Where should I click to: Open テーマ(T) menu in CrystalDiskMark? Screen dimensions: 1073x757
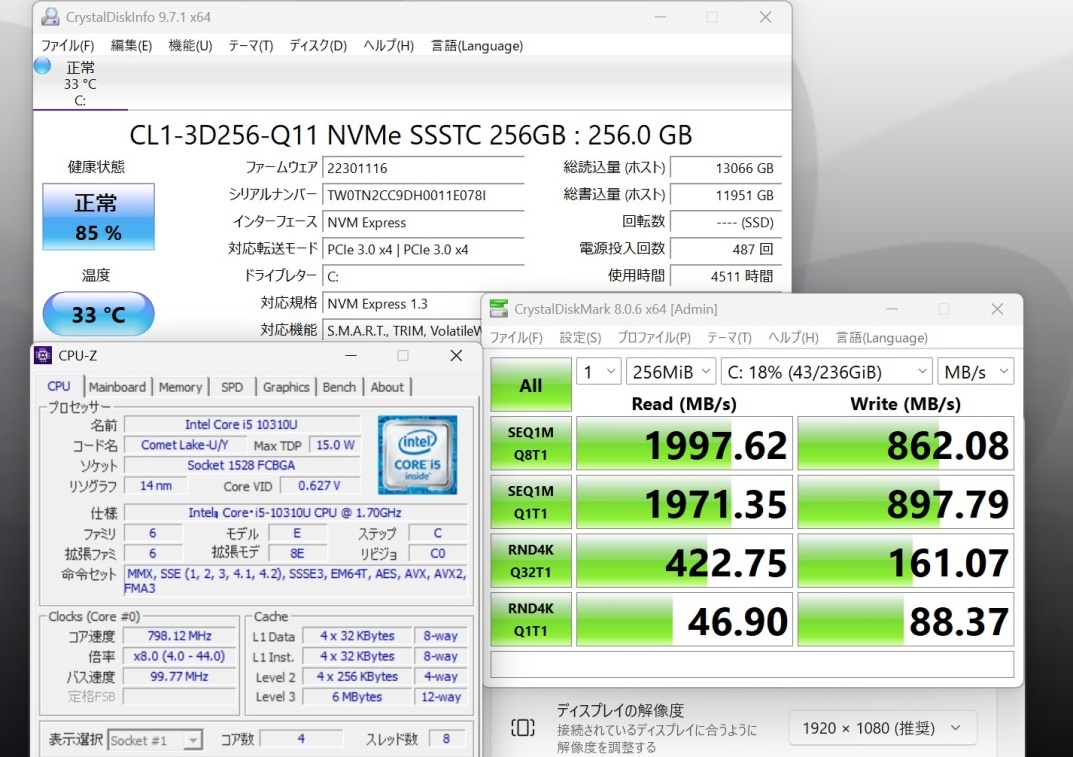(729, 337)
